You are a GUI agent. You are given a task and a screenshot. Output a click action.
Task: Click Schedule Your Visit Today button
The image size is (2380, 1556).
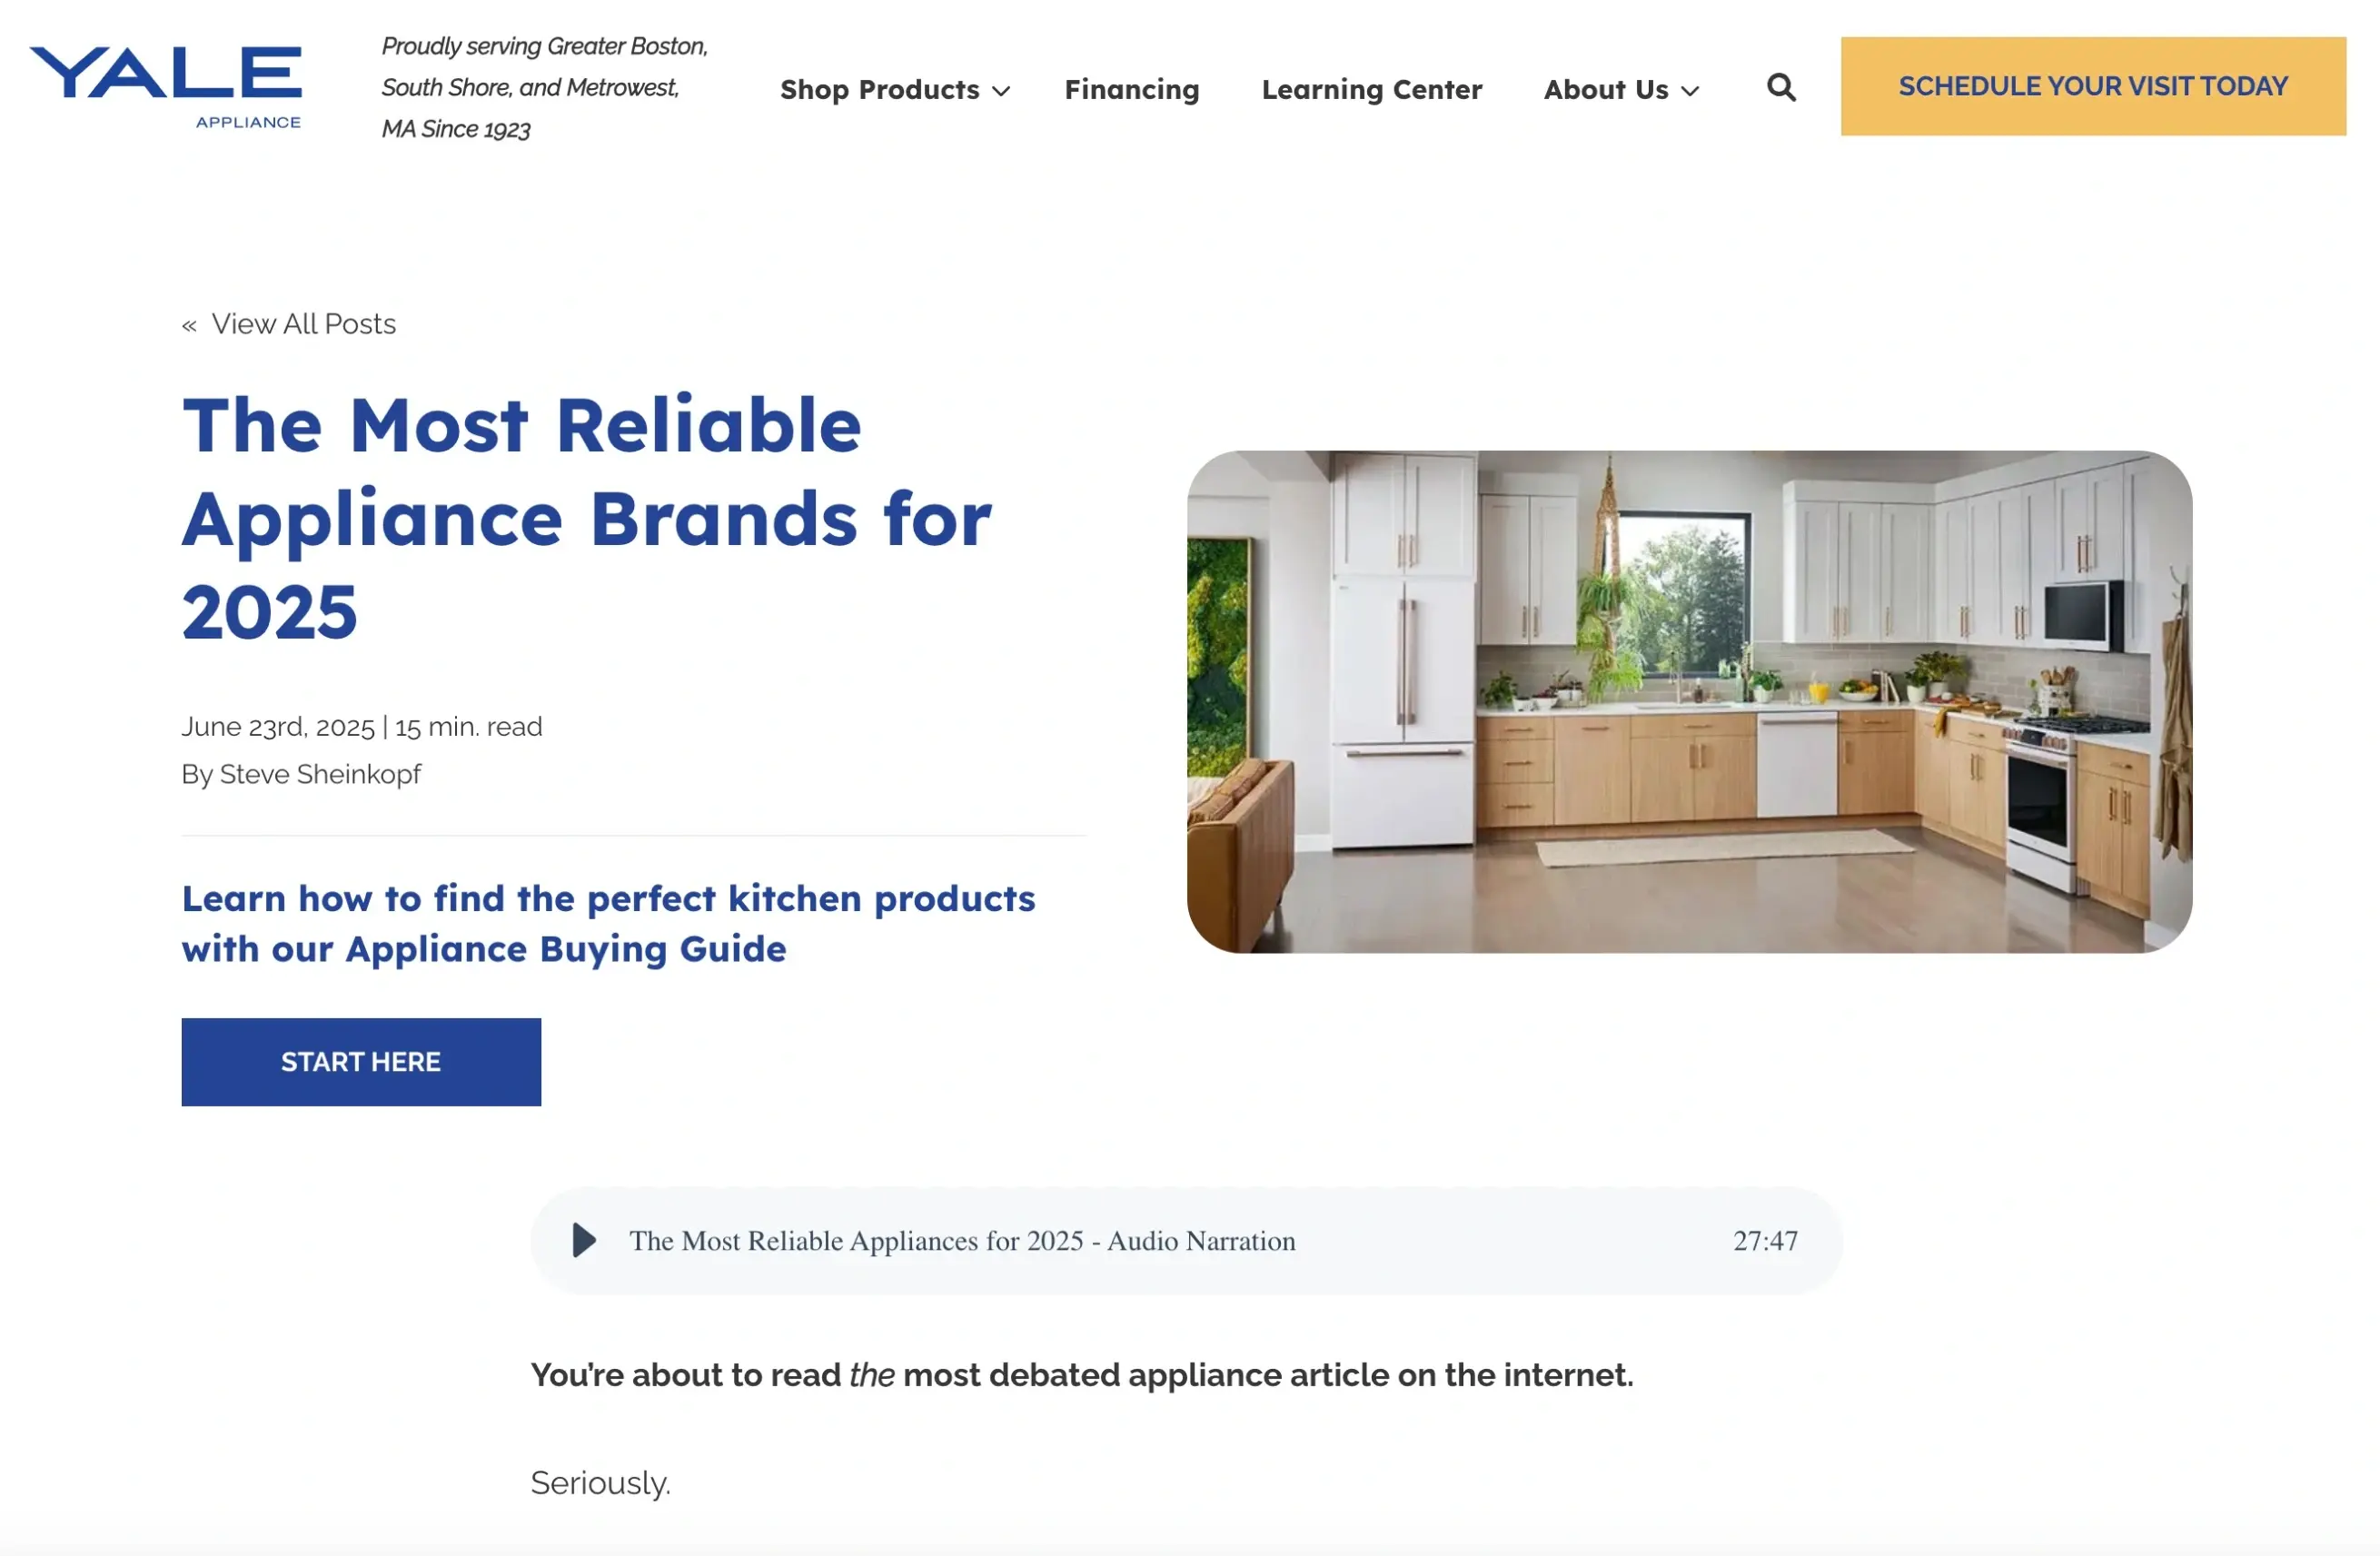click(x=2092, y=86)
